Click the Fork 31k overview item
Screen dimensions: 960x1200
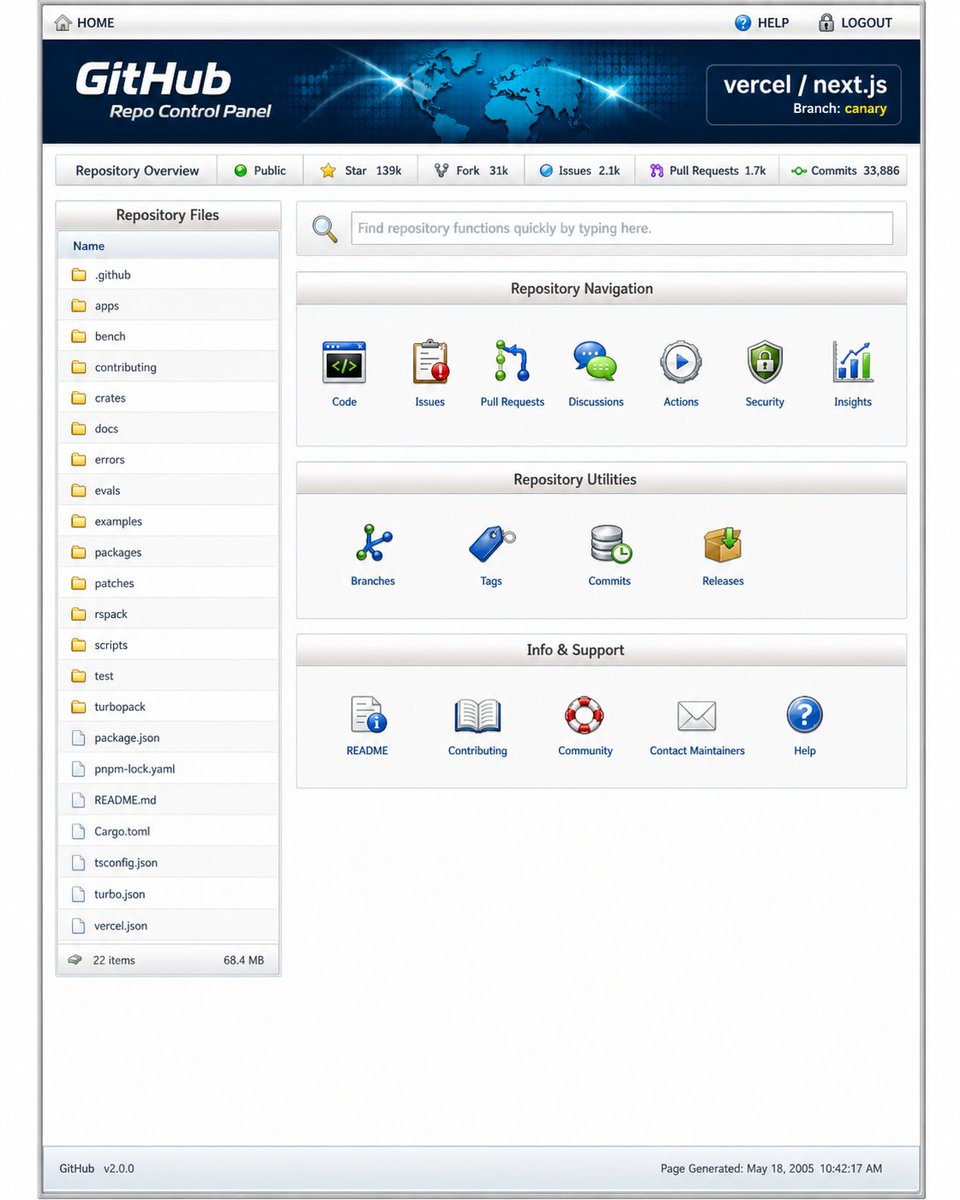pos(471,171)
